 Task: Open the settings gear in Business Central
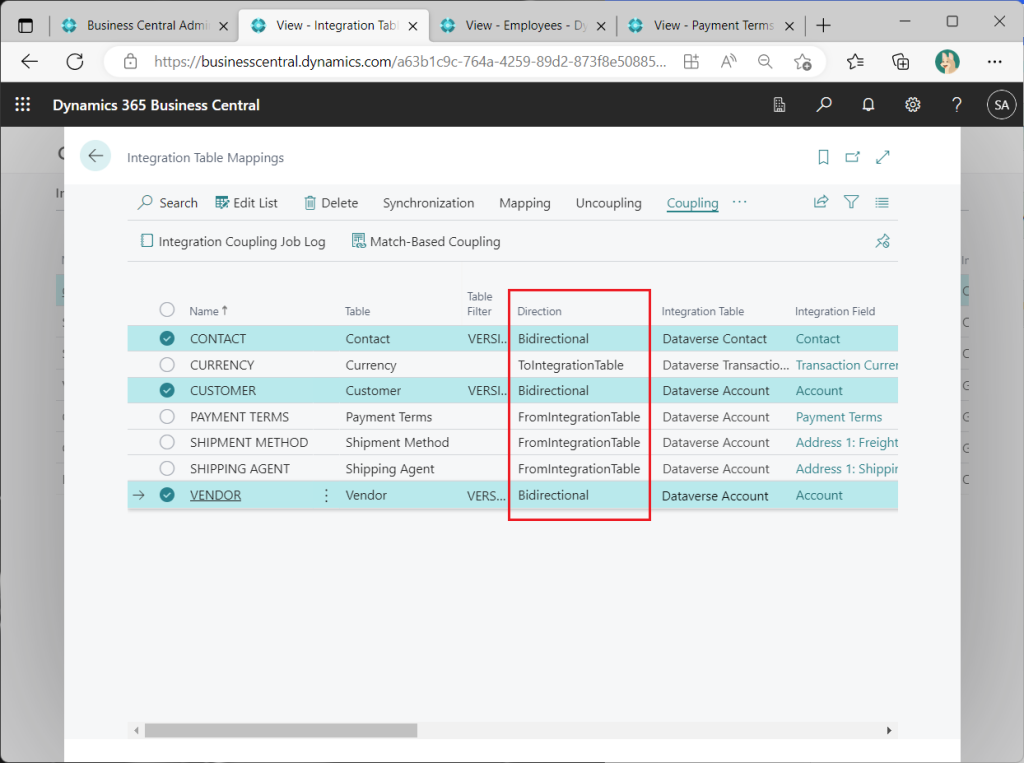(x=912, y=105)
